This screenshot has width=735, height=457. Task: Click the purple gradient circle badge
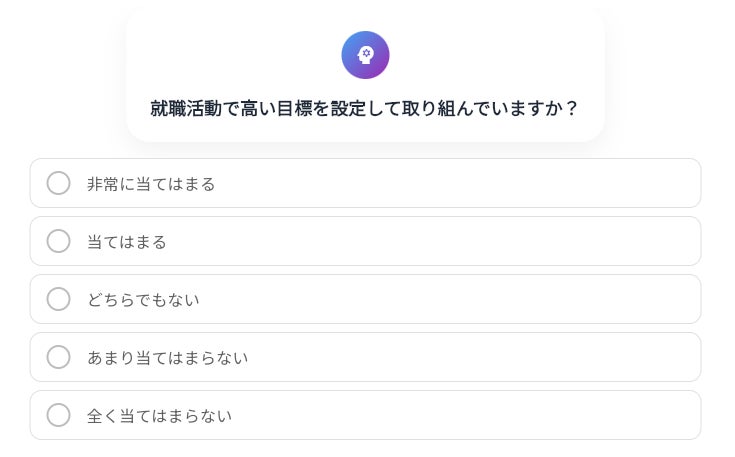coord(365,55)
